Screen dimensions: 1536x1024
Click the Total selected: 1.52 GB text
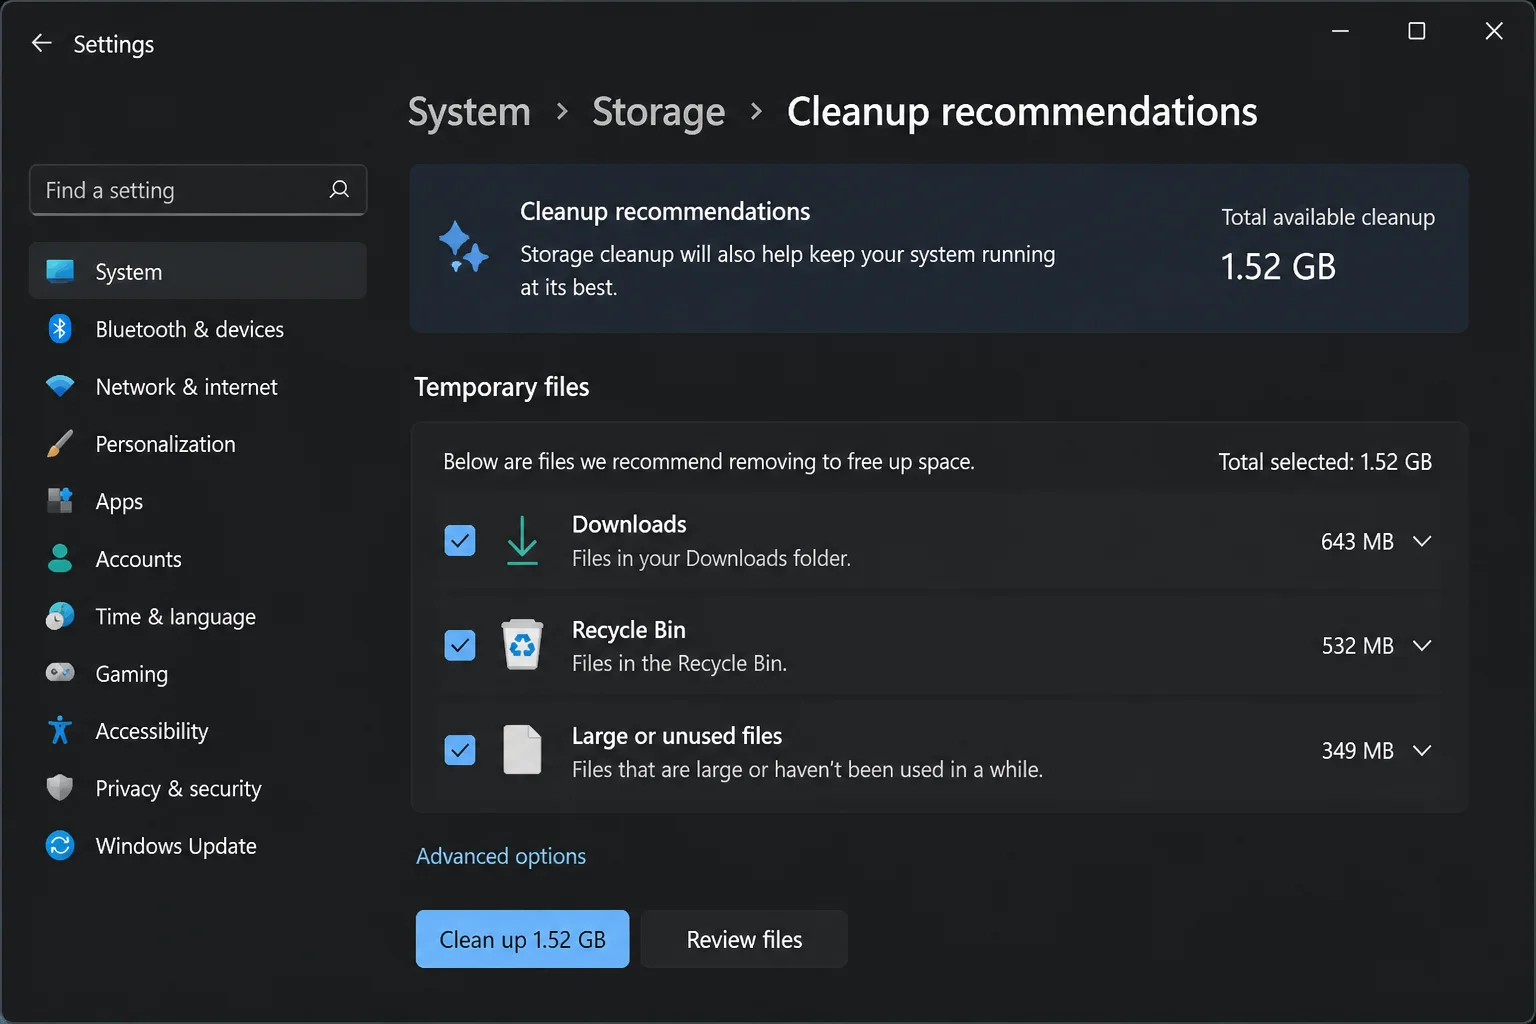coord(1325,461)
